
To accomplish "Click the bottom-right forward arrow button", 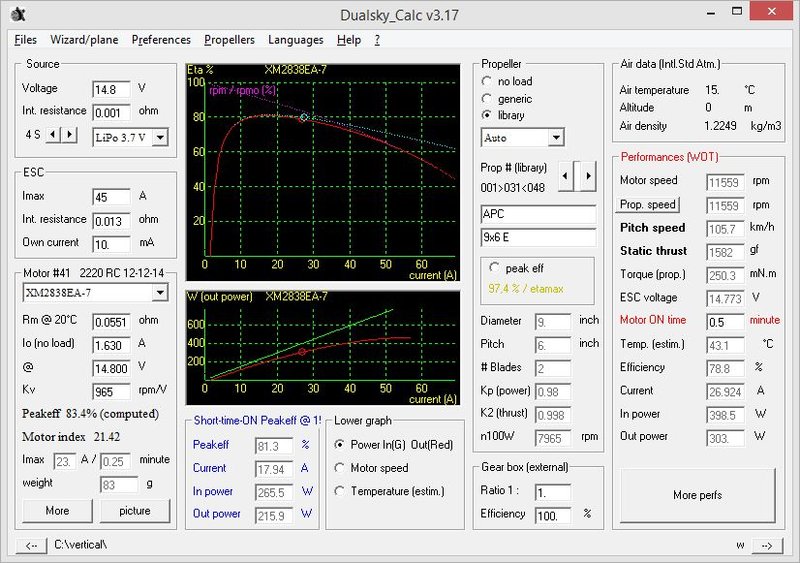I will tap(765, 545).
